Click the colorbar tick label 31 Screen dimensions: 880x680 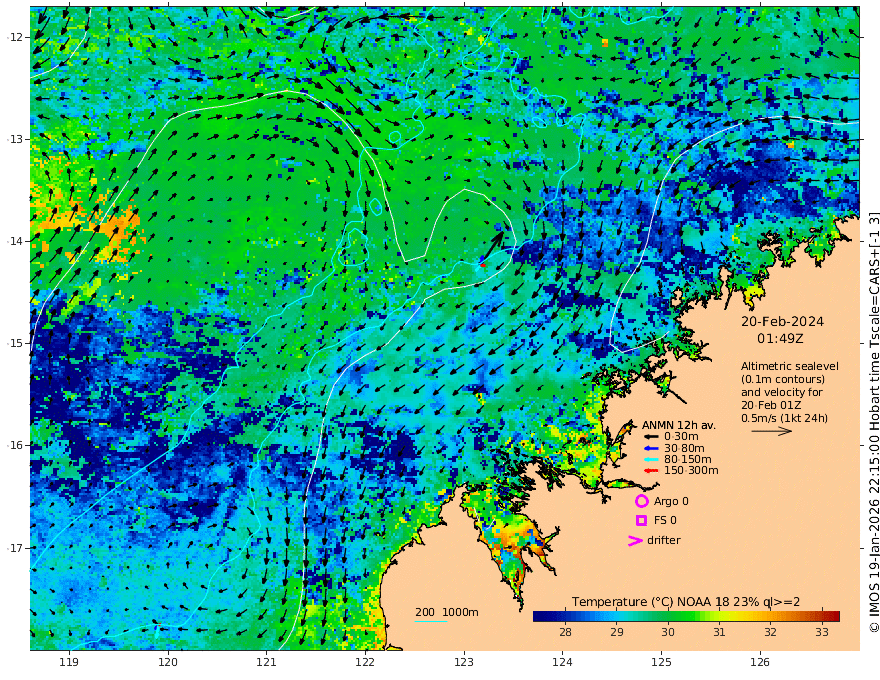(719, 632)
